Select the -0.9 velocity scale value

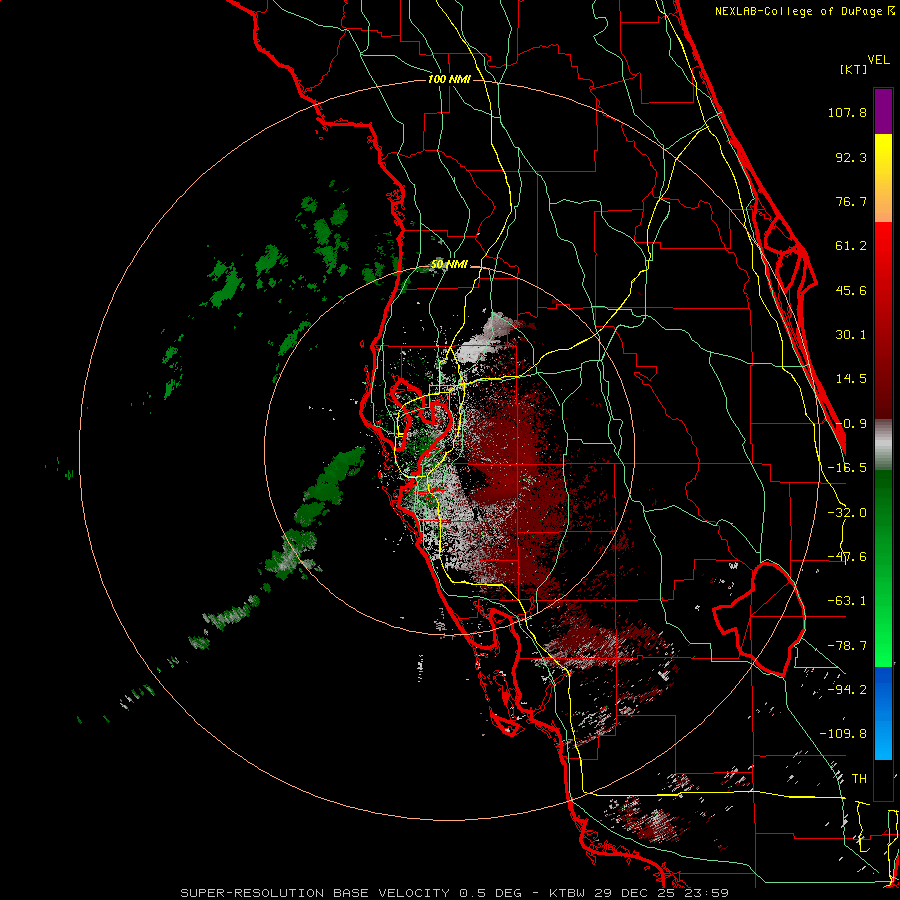pyautogui.click(x=851, y=424)
